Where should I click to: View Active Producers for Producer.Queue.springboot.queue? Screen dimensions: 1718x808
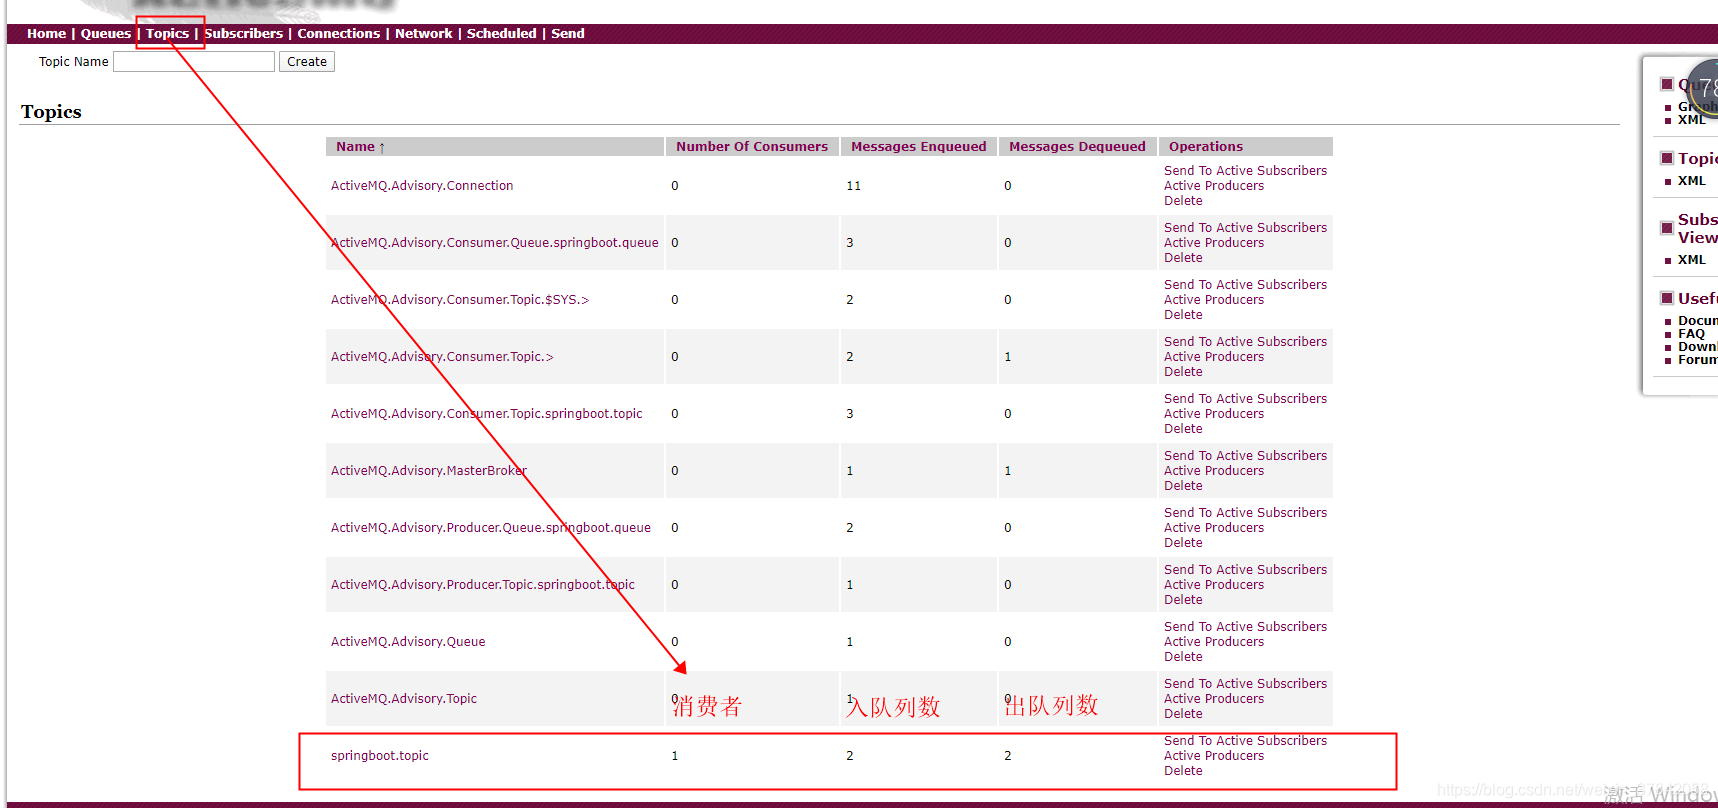coord(1214,528)
